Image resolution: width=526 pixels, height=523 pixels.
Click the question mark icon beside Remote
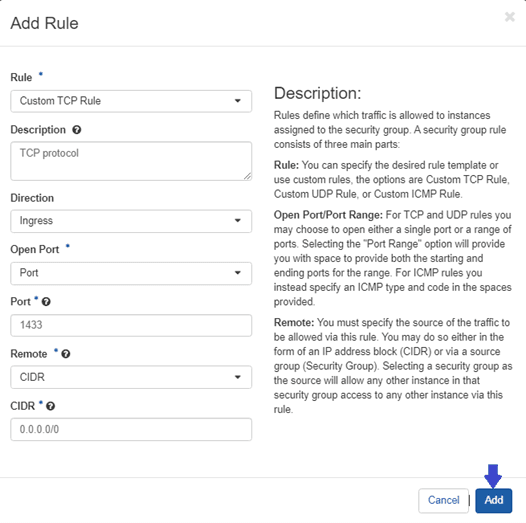click(x=66, y=354)
